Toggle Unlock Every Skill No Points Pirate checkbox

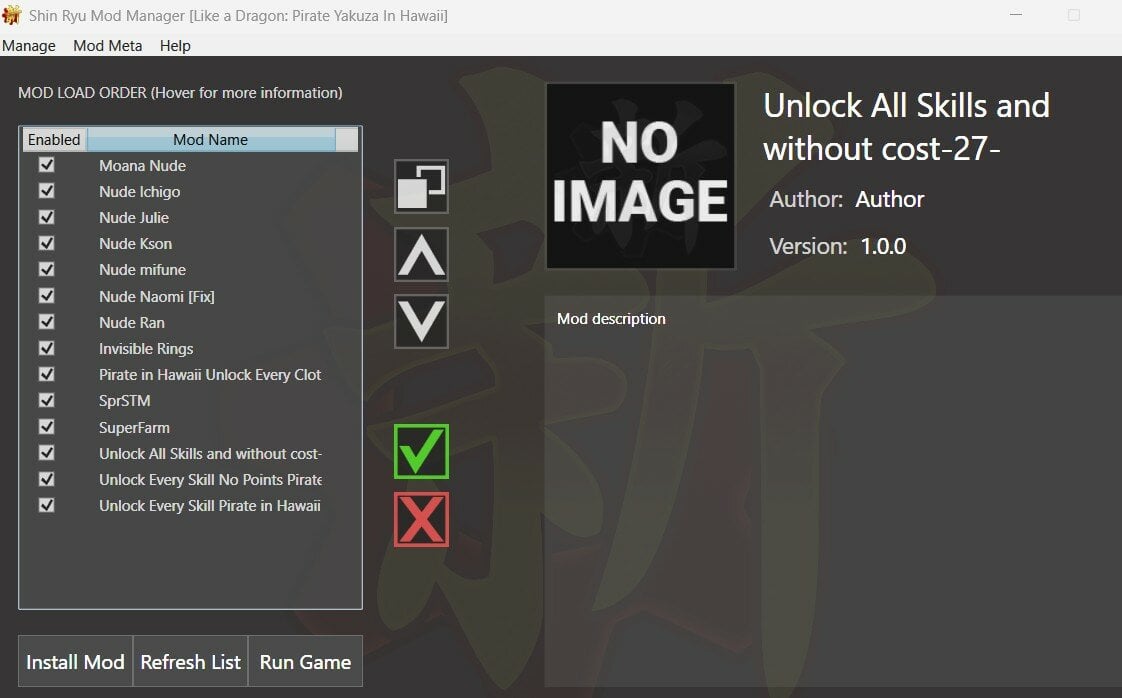47,479
